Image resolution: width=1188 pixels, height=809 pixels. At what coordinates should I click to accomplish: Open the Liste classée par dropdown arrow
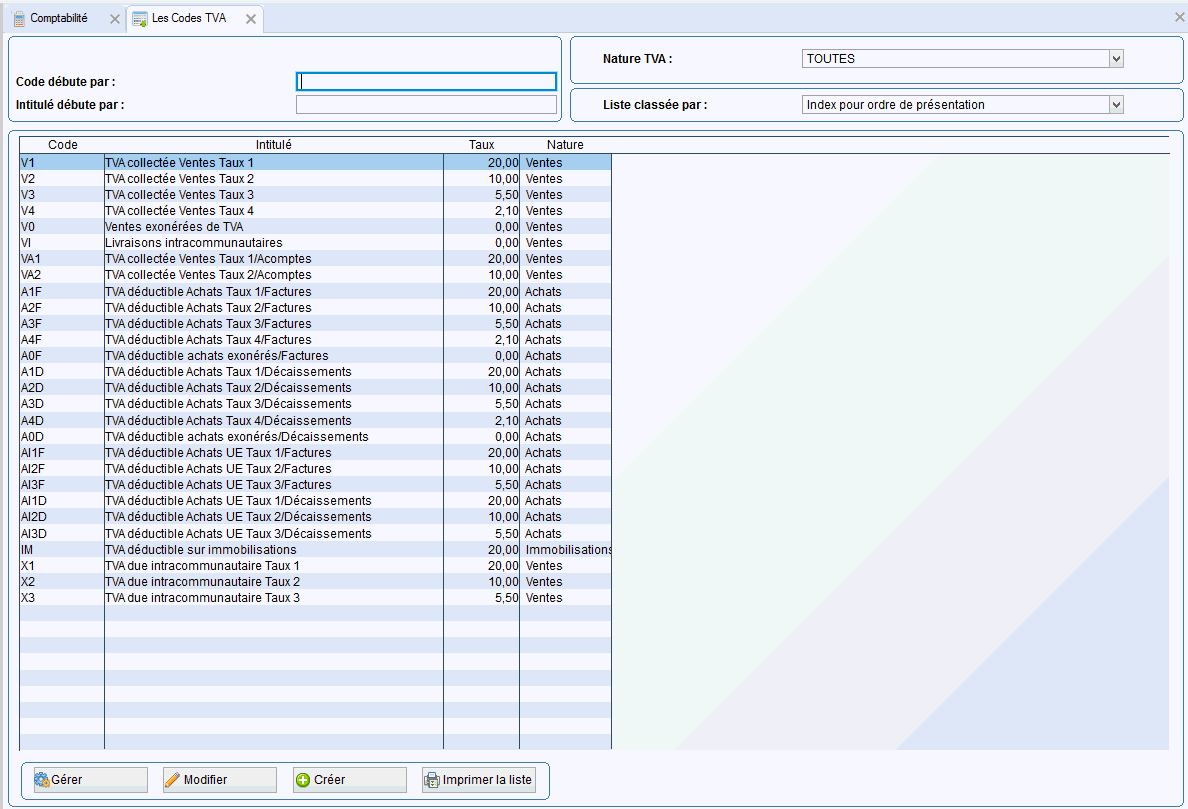click(1116, 105)
